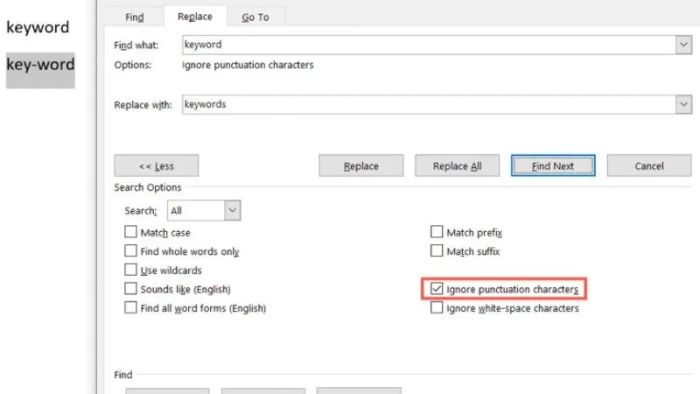Open the Search direction dropdown showing All
700x394 pixels.
pyautogui.click(x=204, y=210)
